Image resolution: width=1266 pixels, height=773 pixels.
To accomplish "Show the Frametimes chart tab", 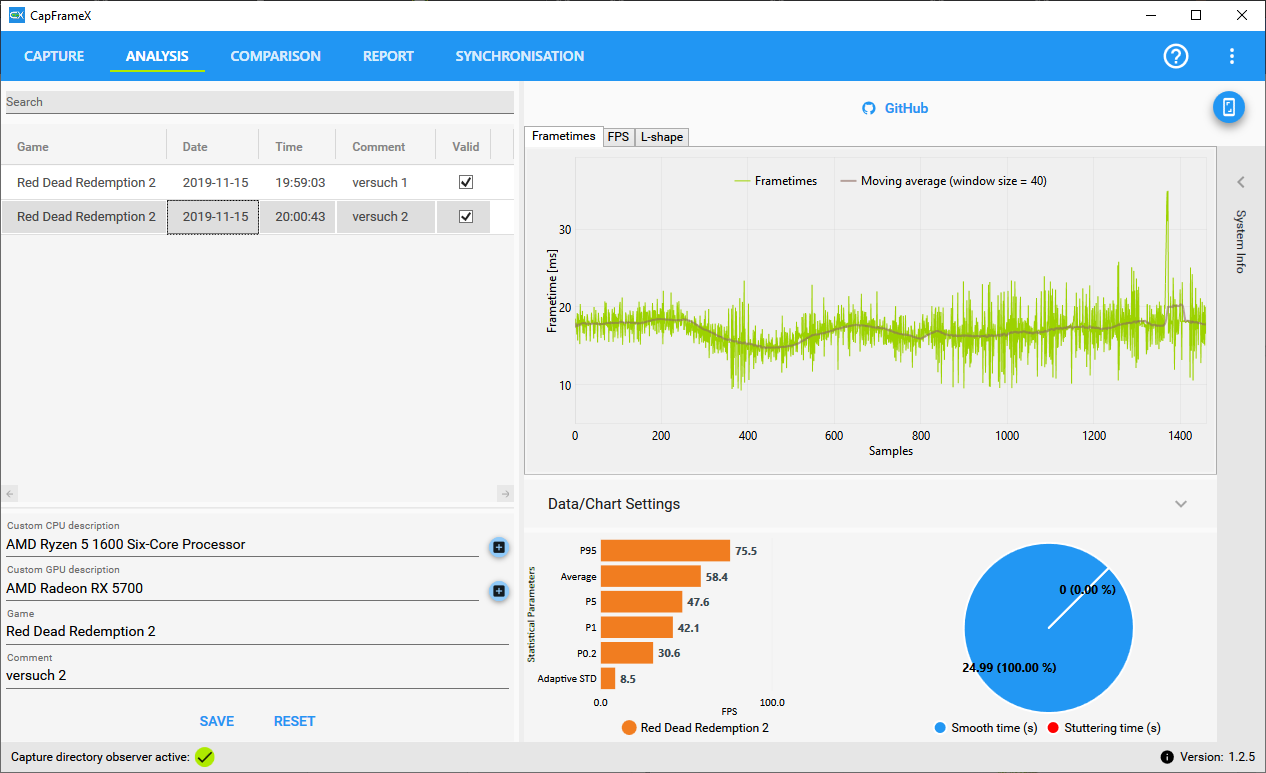I will 564,136.
